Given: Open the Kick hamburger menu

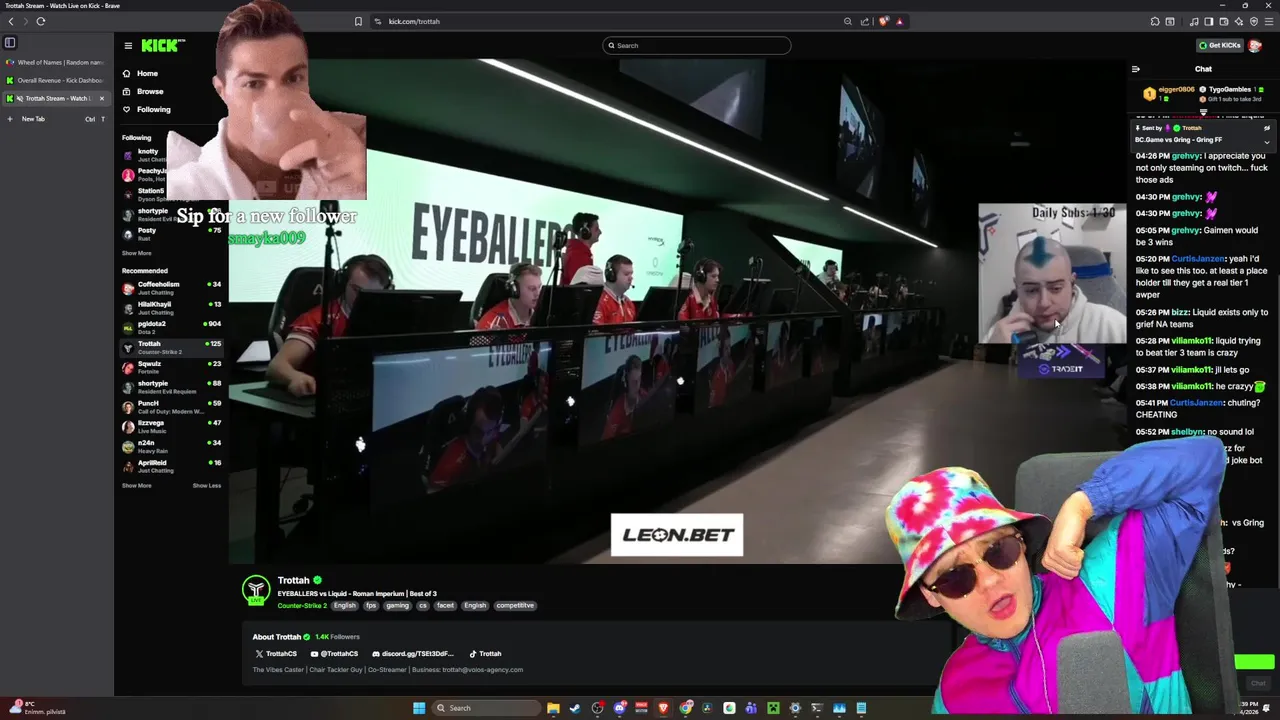Looking at the screenshot, I should (x=128, y=45).
